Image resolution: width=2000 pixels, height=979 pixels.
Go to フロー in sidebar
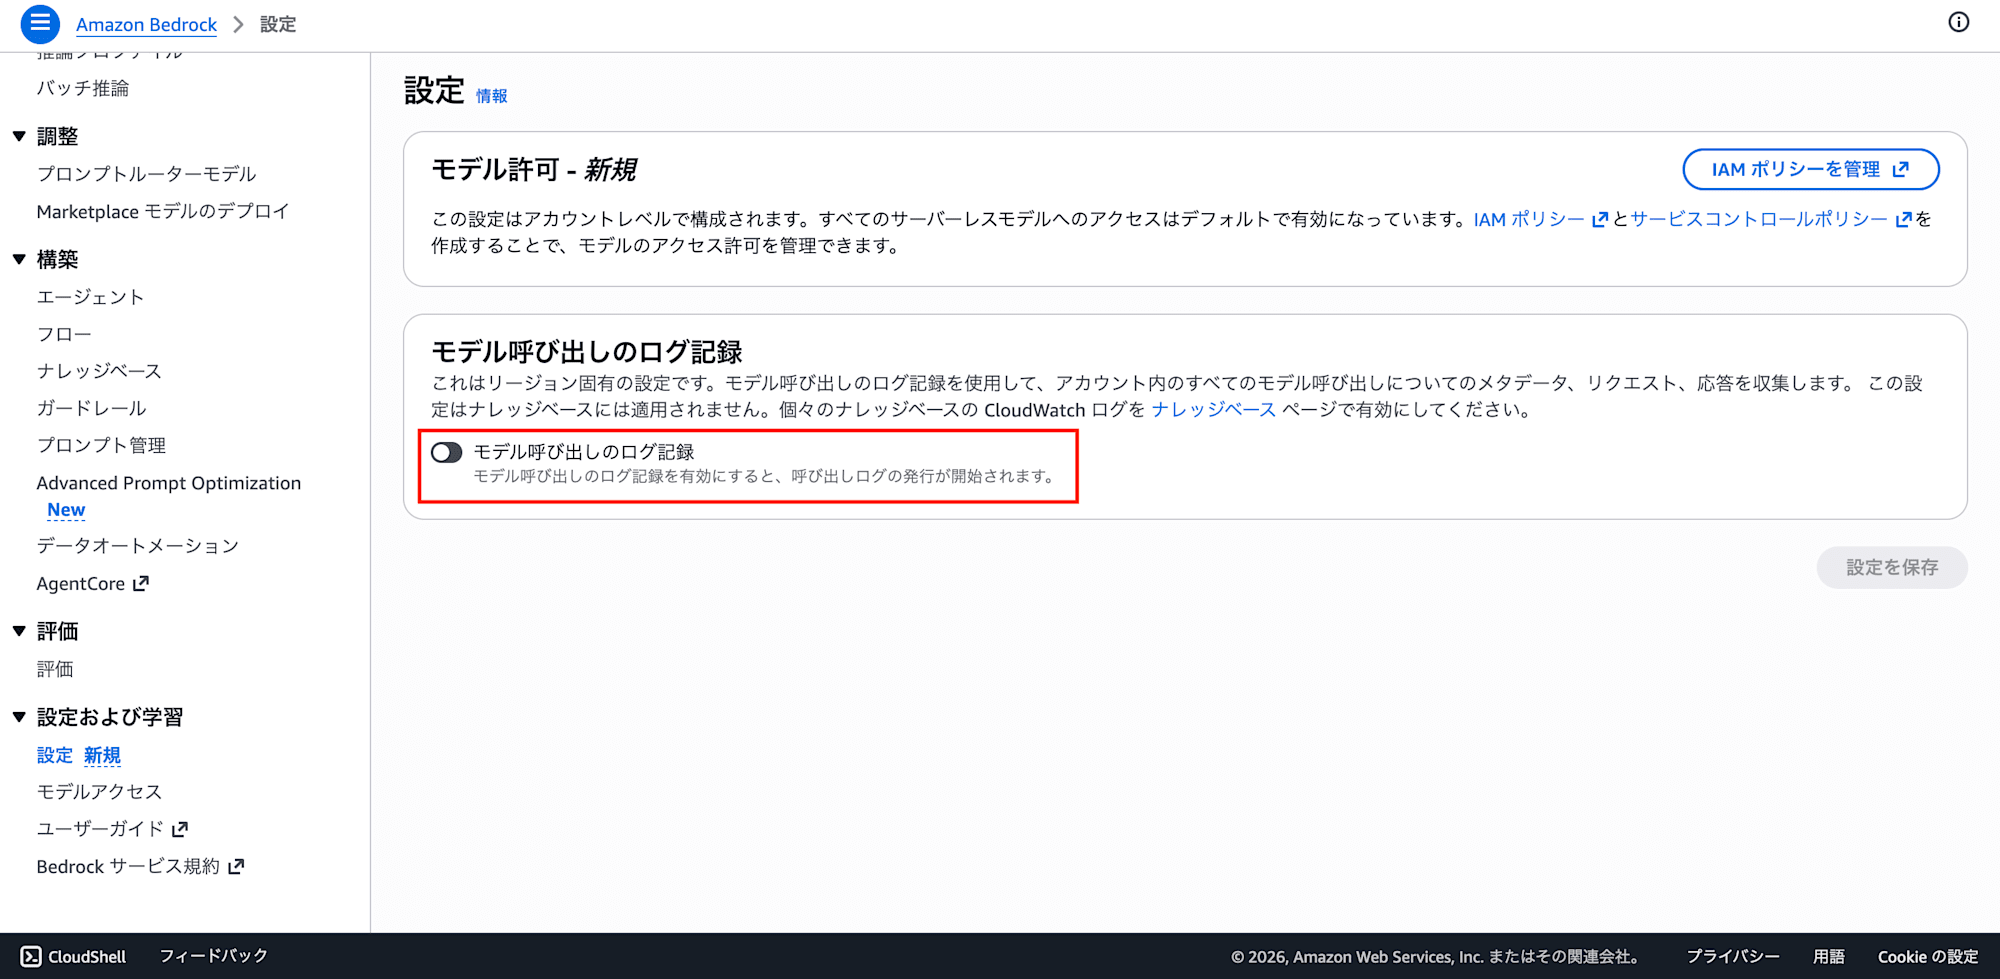point(64,334)
